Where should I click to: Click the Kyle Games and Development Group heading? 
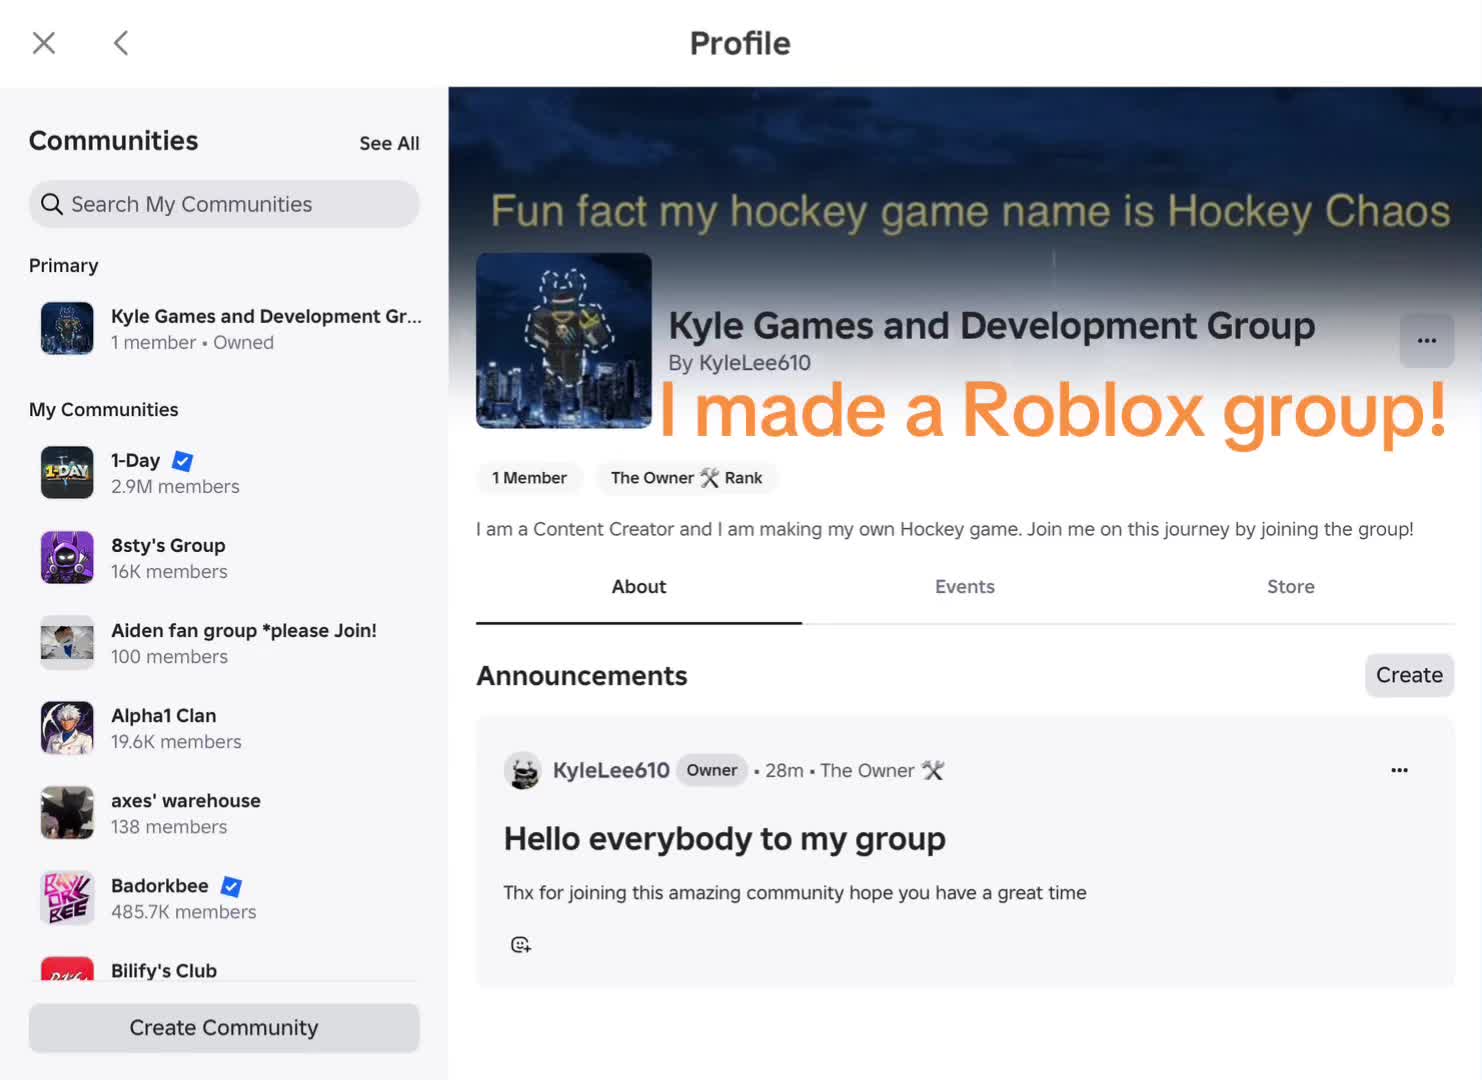[x=992, y=325]
